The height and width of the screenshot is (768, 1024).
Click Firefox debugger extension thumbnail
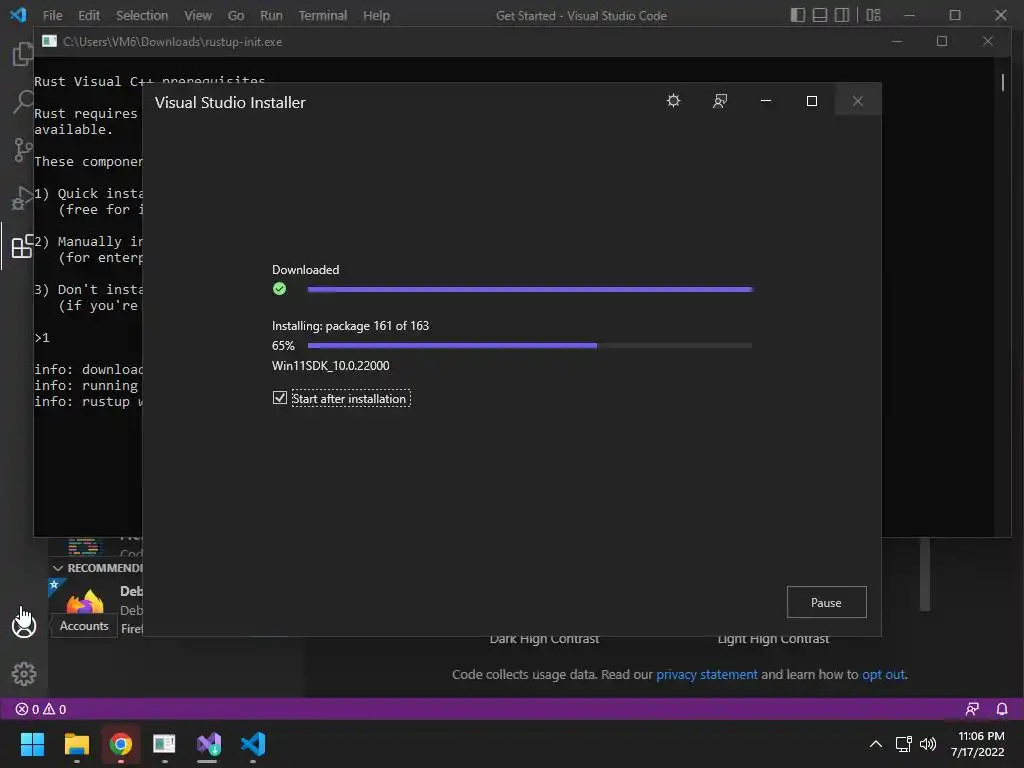click(x=85, y=602)
